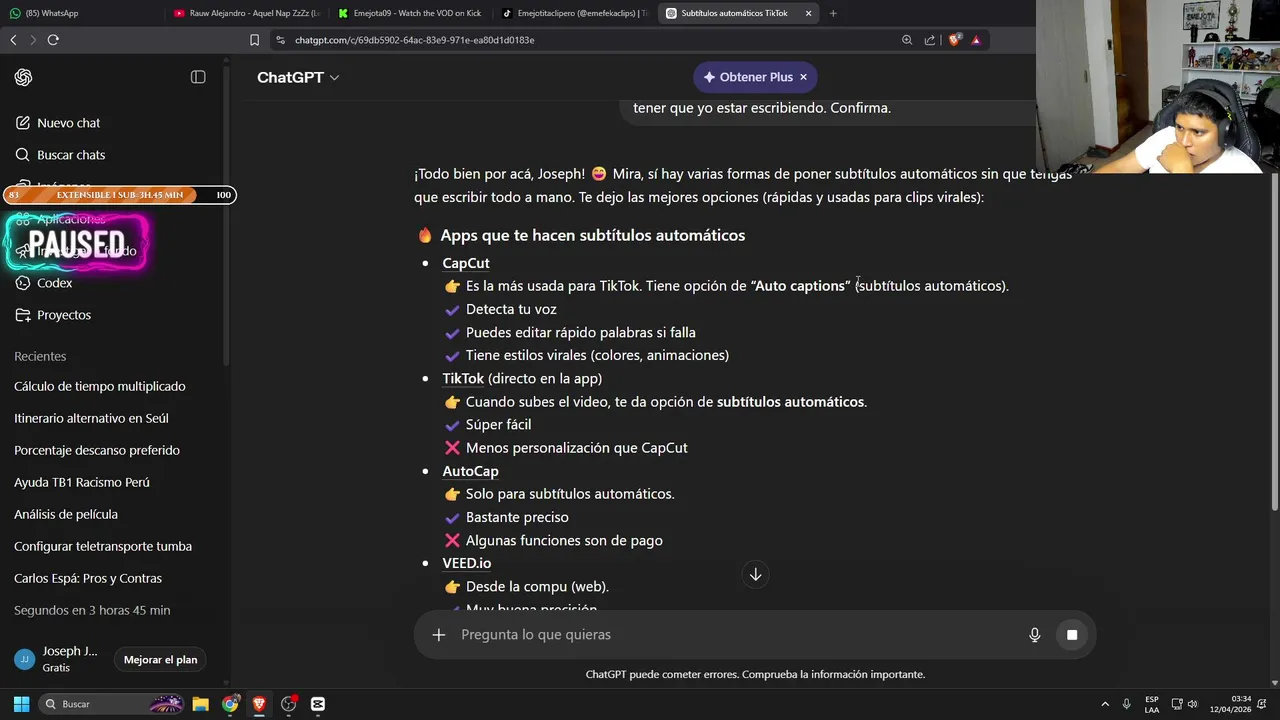This screenshot has height=720, width=1280.
Task: Click the ChatGPT logo icon in sidebar
Action: [23, 77]
